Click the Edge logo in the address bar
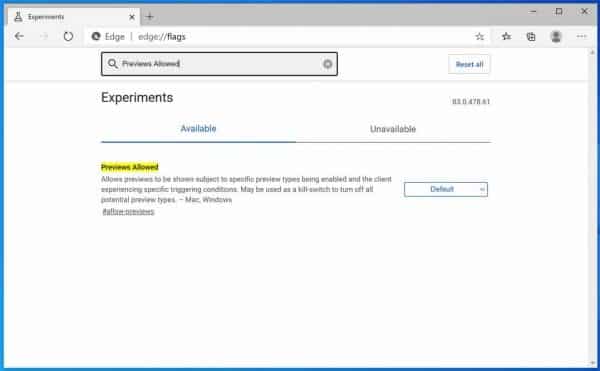The image size is (600, 371). point(96,36)
